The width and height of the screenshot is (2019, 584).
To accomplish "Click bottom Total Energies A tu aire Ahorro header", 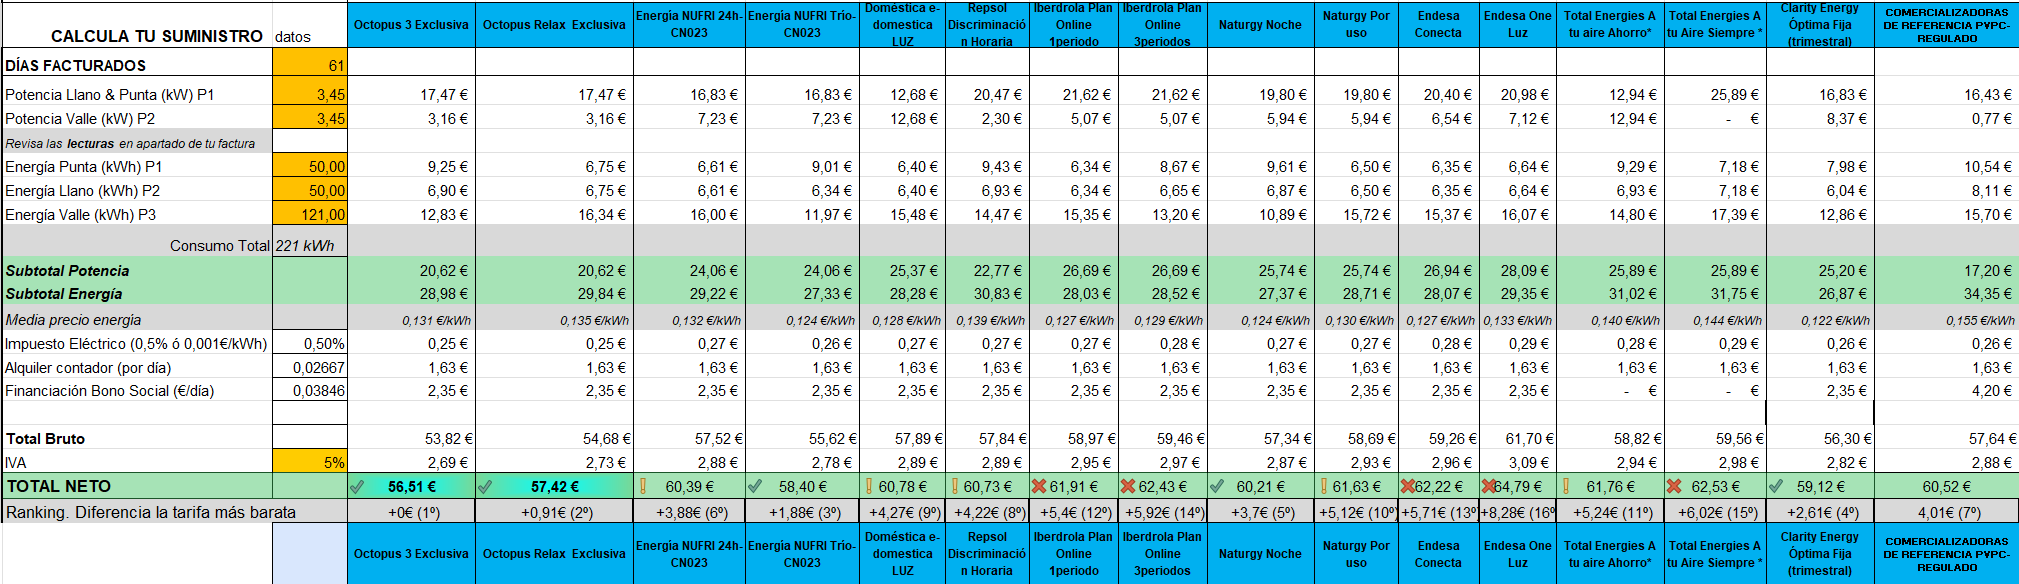I will [1610, 554].
